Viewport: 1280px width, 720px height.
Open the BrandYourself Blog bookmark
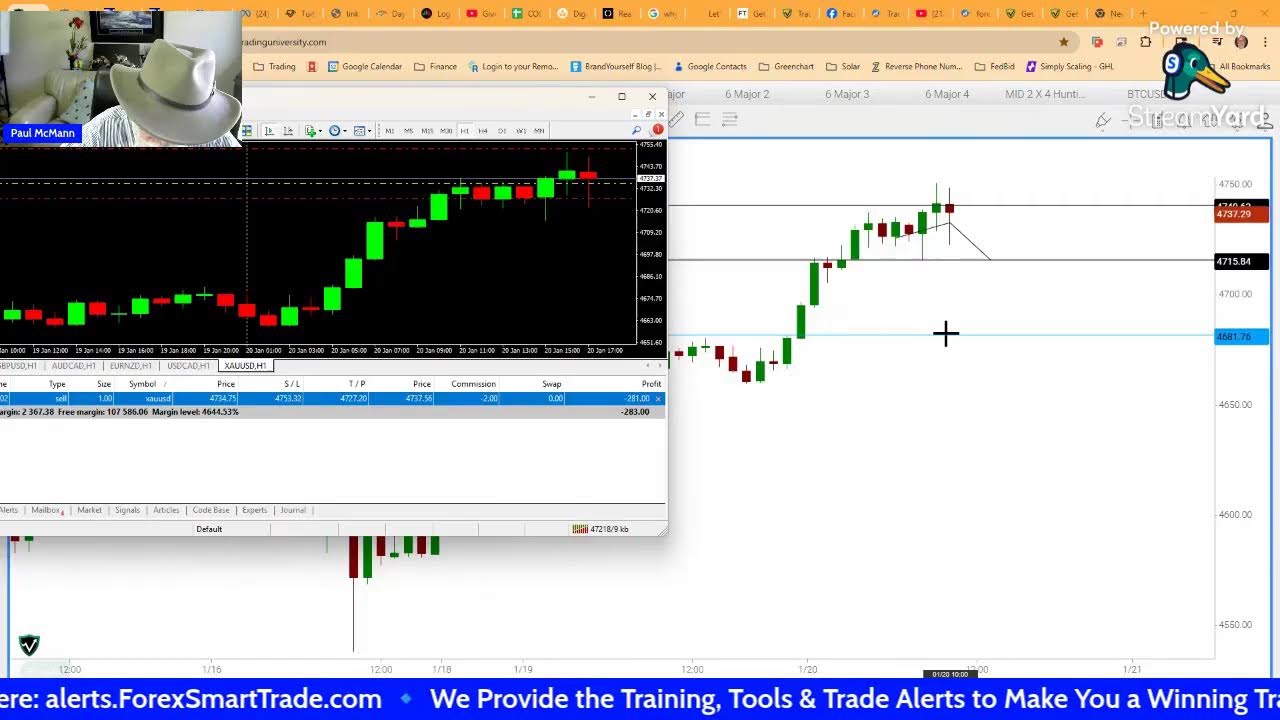point(616,67)
